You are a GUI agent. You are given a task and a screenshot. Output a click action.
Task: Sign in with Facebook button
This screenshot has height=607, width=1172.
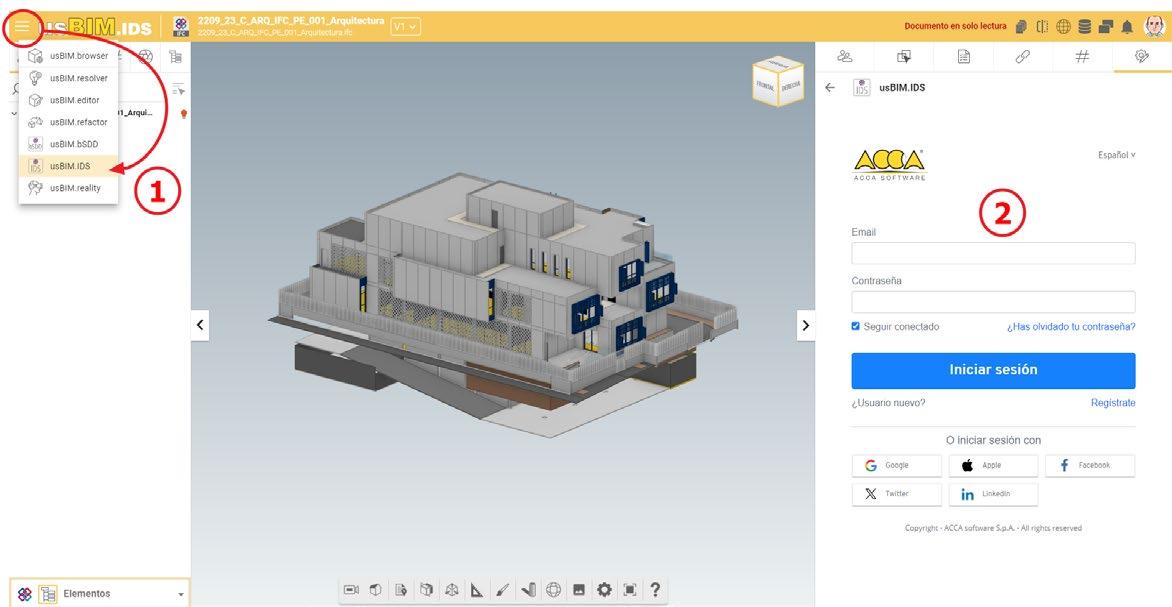pos(1090,466)
